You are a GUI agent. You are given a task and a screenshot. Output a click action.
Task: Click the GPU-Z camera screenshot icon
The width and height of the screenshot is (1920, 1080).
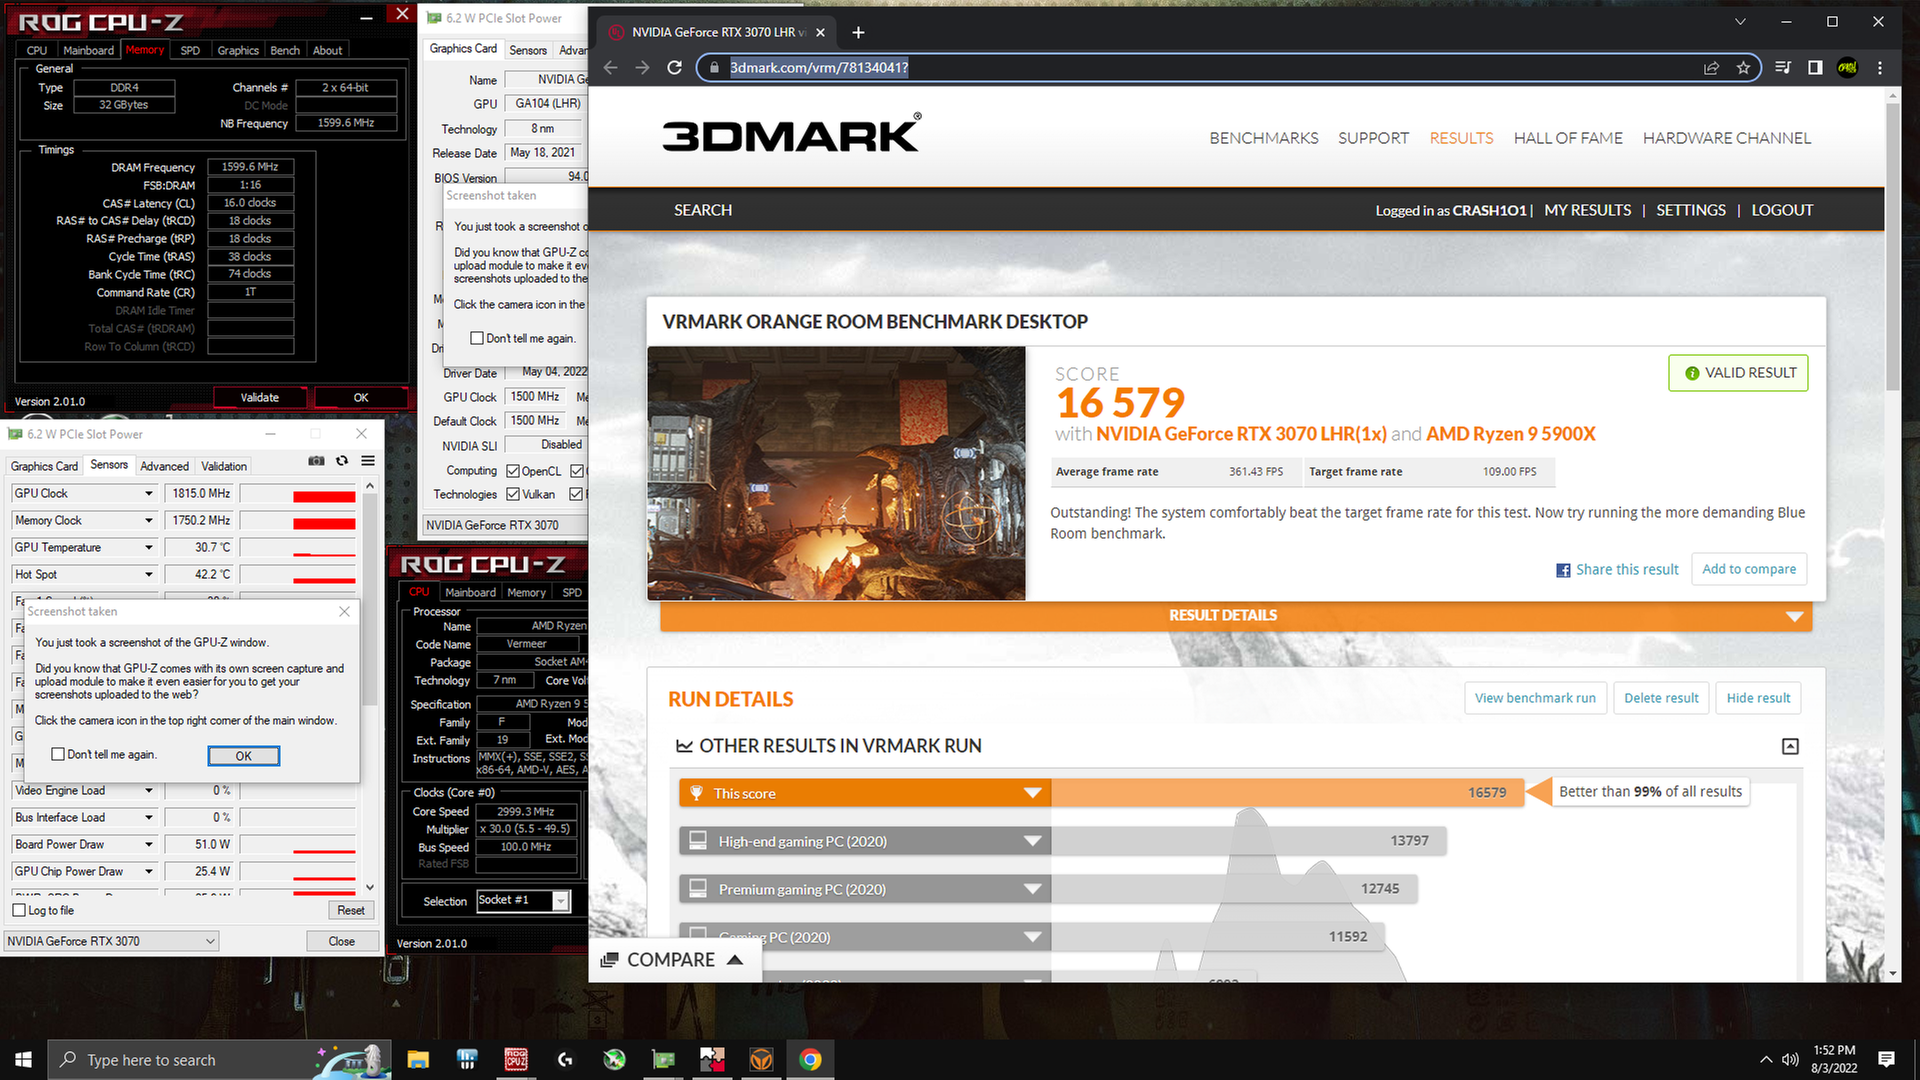click(316, 461)
